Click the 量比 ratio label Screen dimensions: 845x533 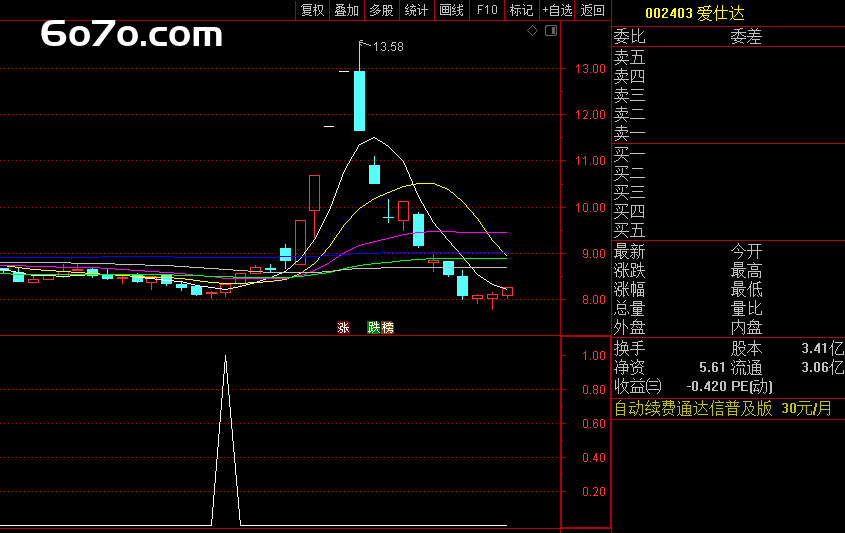tap(746, 308)
